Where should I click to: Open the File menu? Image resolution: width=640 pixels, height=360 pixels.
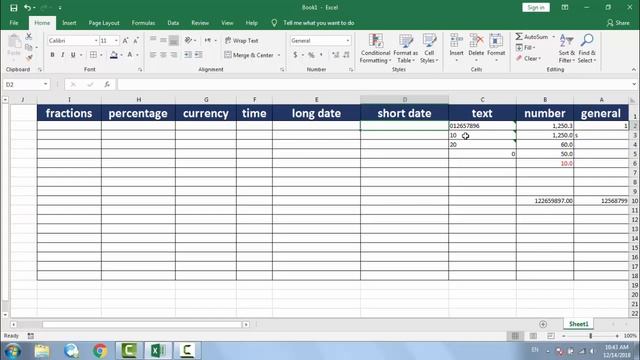point(14,23)
